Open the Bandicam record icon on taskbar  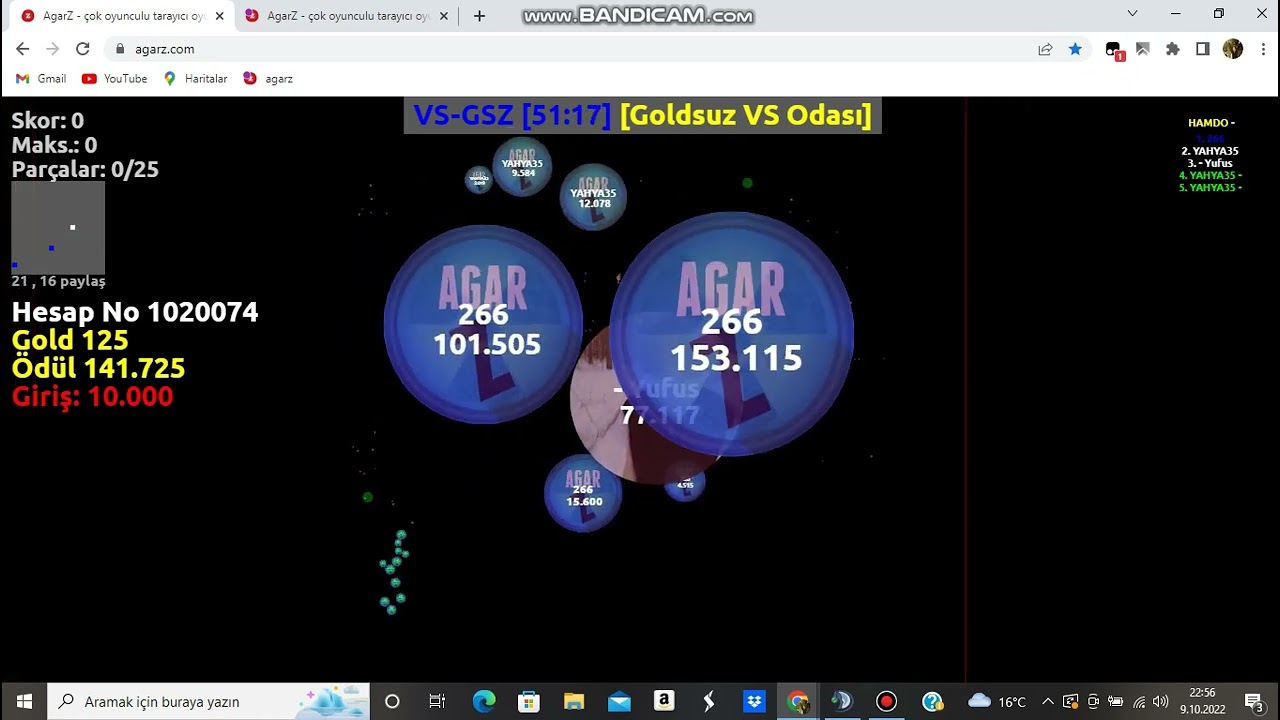pos(886,701)
